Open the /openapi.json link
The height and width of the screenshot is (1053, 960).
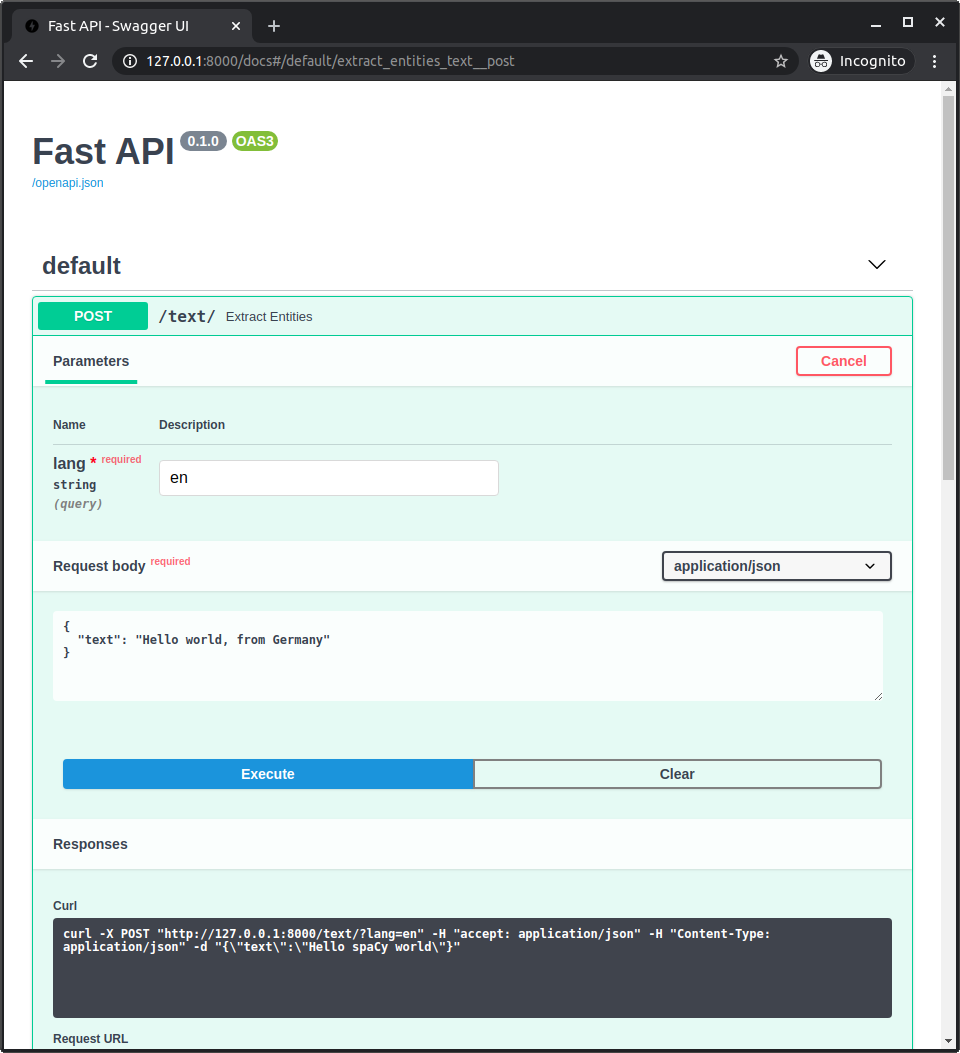click(x=68, y=183)
